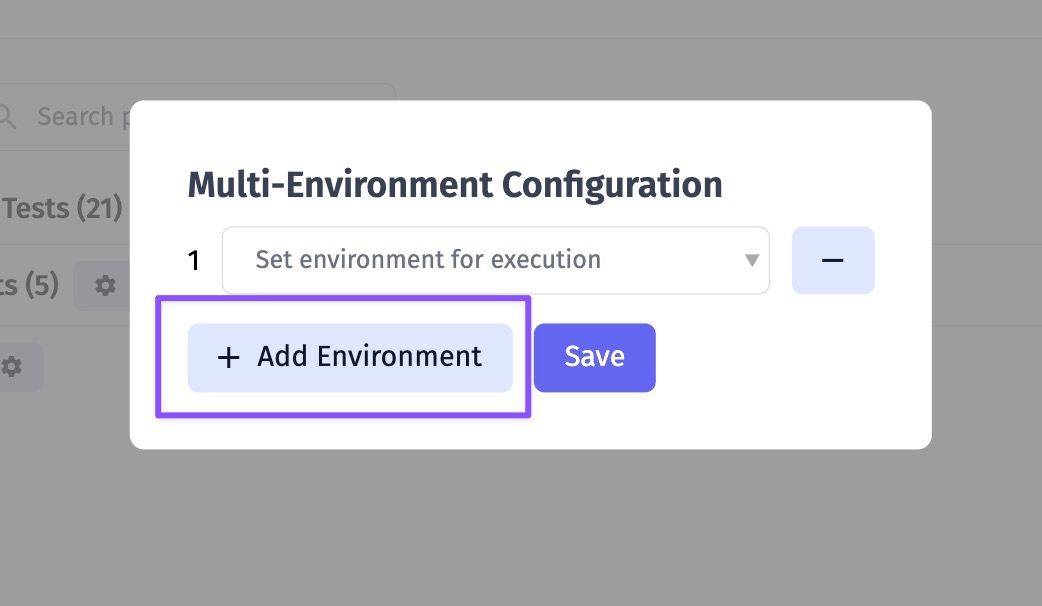
Task: Remove environment row with minus icon
Action: 833,260
